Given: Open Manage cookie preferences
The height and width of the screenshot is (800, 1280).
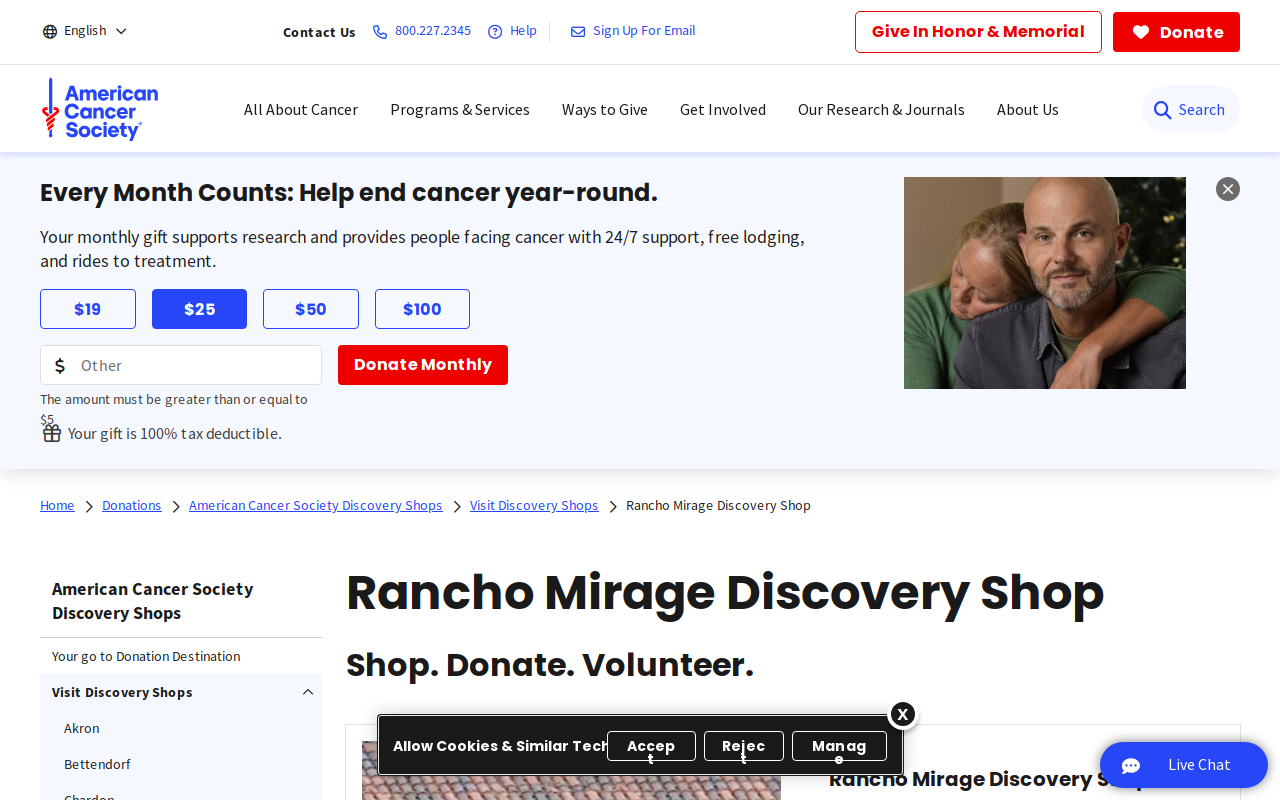Looking at the screenshot, I should (x=839, y=746).
